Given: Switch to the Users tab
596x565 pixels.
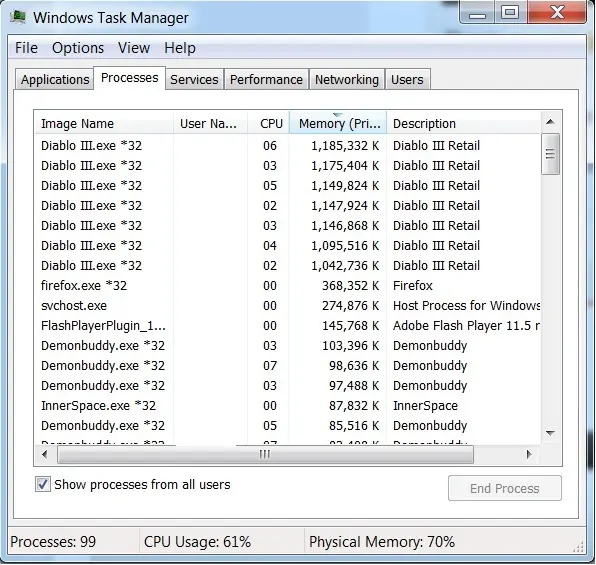Looking at the screenshot, I should point(407,79).
